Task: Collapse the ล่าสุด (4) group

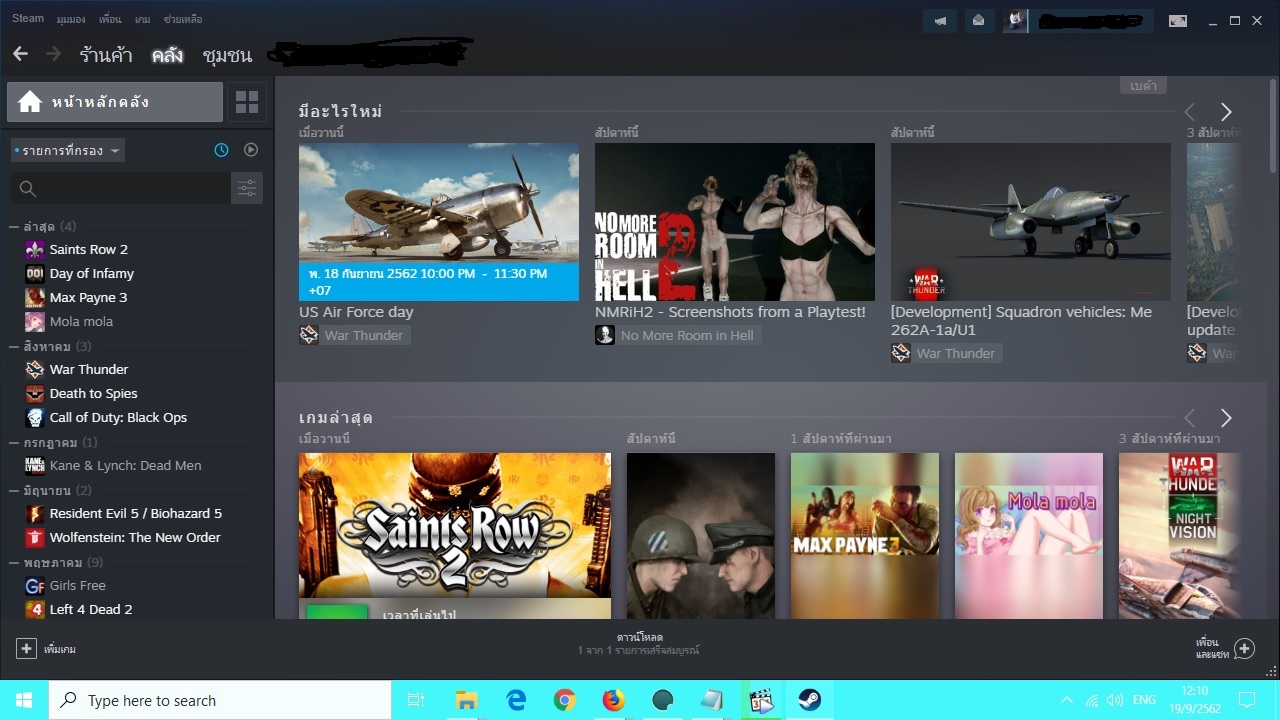Action: (14, 226)
